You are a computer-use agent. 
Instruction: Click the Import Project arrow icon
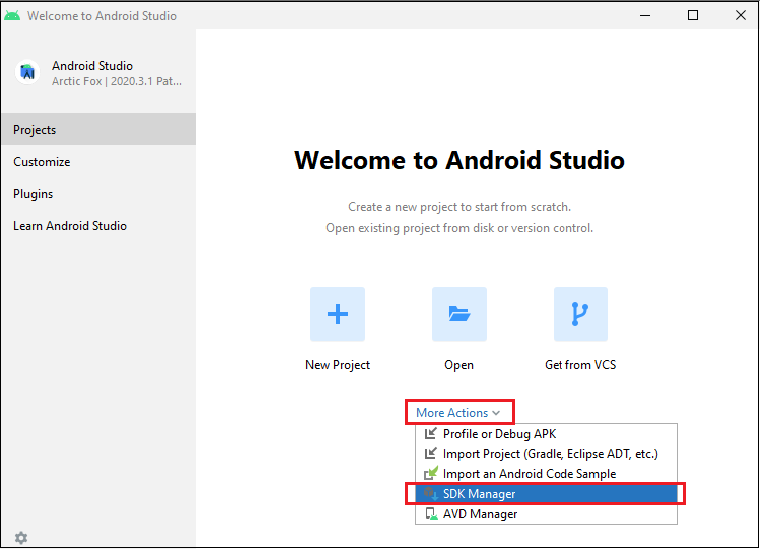pyautogui.click(x=430, y=454)
